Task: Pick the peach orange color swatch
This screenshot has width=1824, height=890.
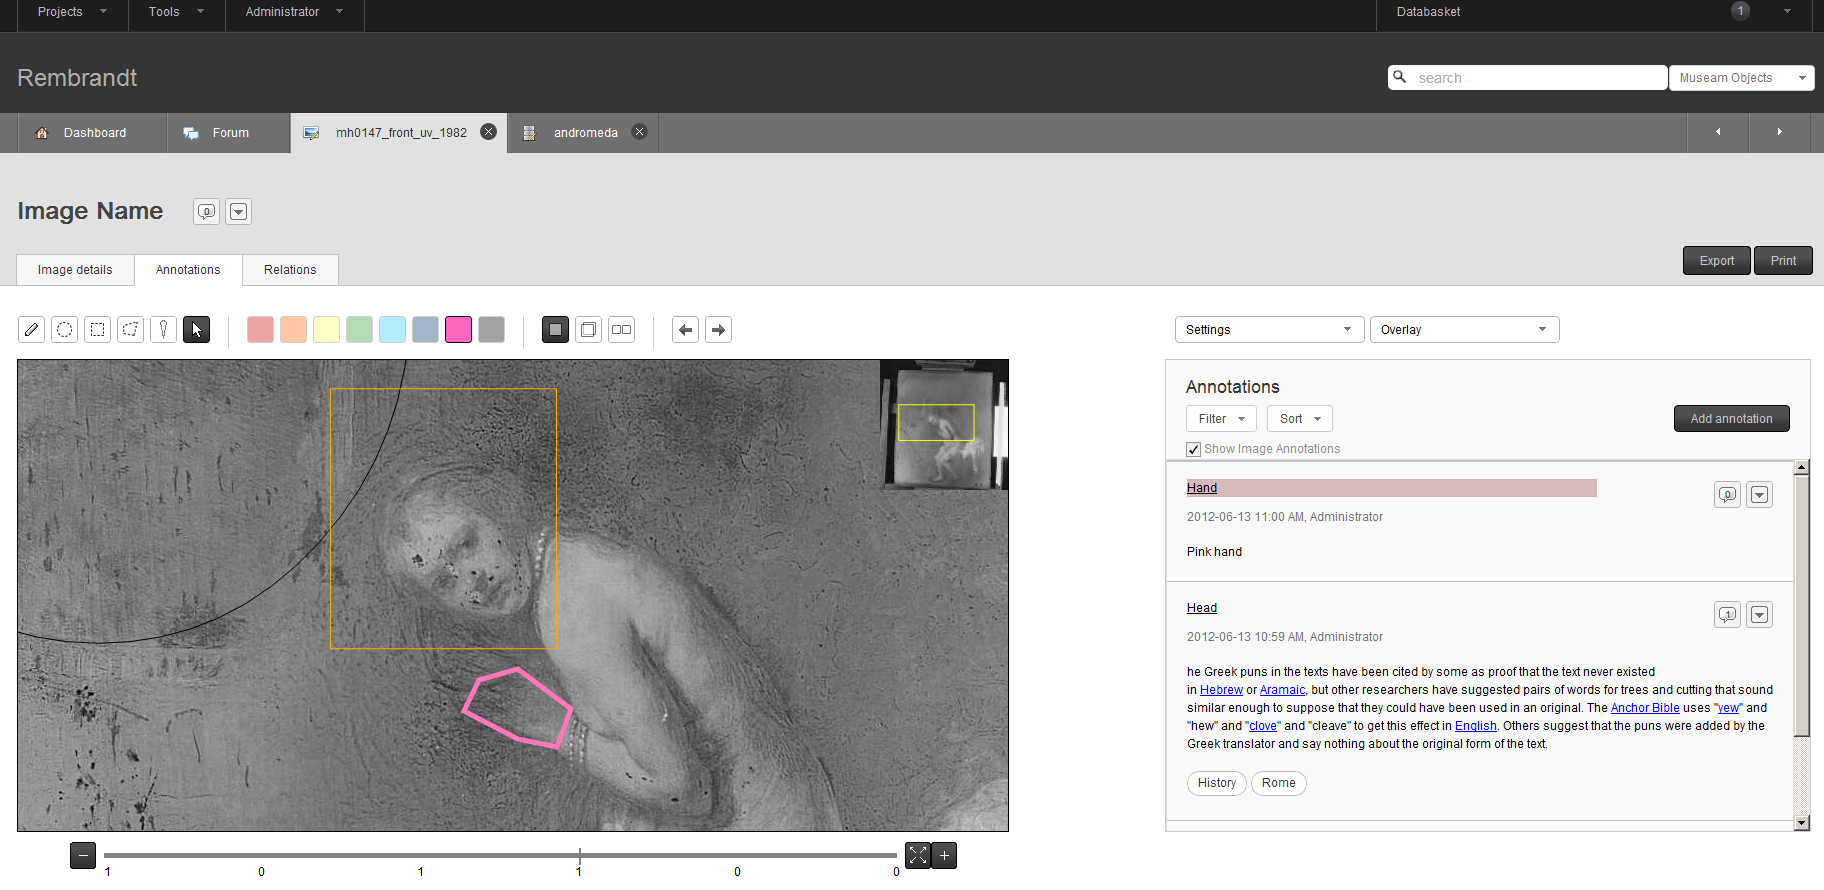Action: click(x=293, y=329)
